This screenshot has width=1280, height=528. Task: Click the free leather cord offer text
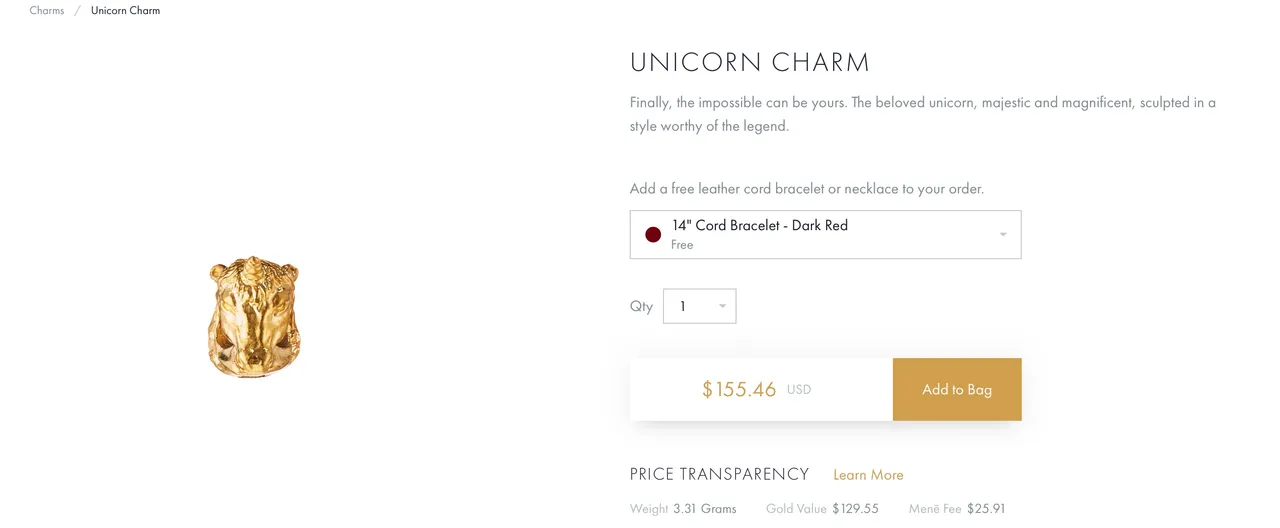tap(807, 188)
